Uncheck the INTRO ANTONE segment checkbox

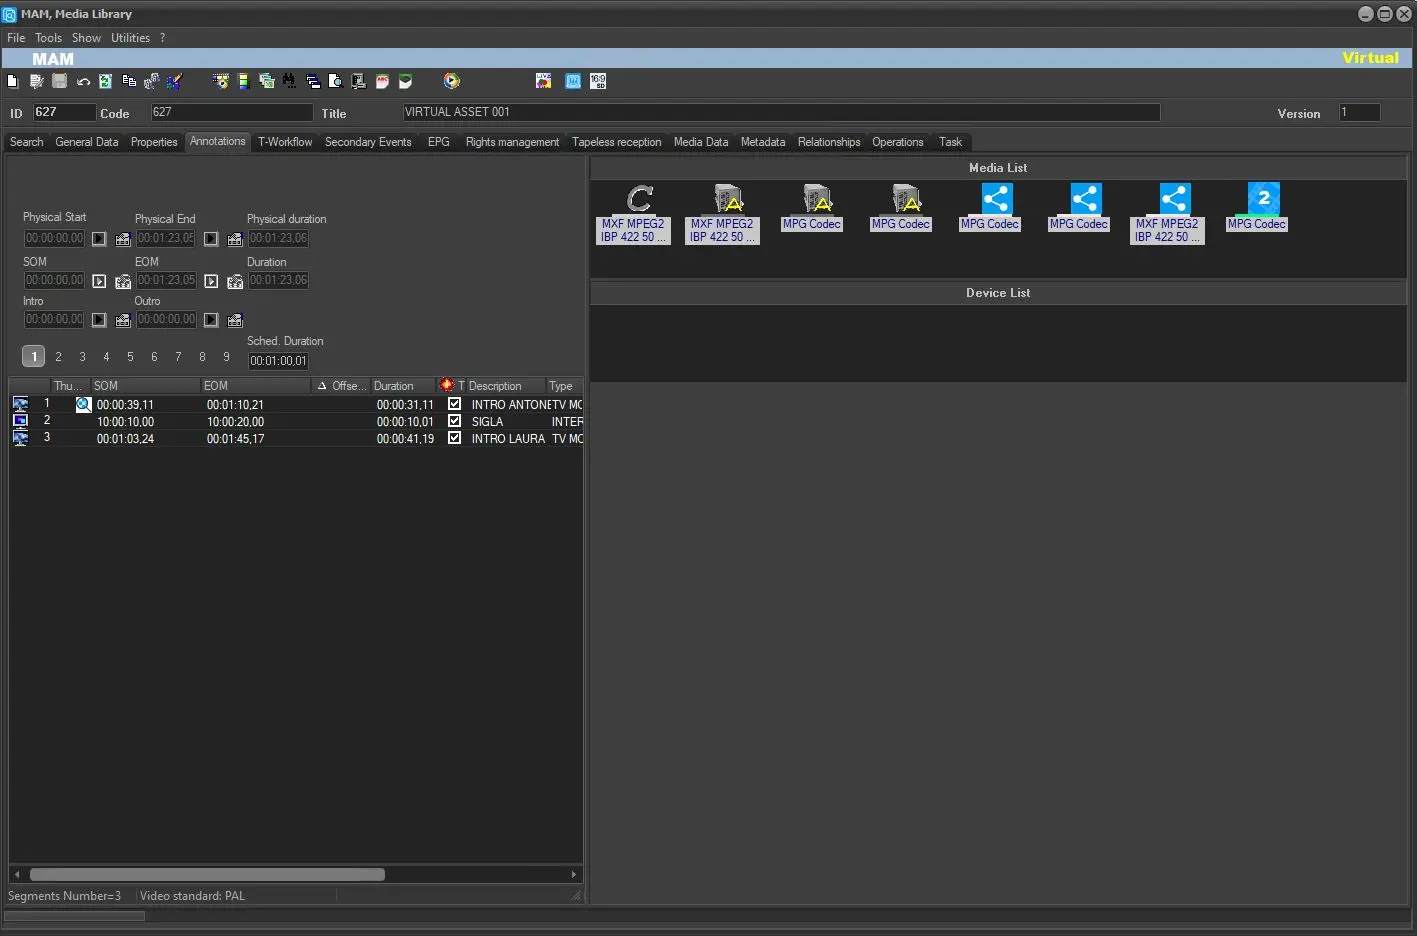[x=454, y=404]
